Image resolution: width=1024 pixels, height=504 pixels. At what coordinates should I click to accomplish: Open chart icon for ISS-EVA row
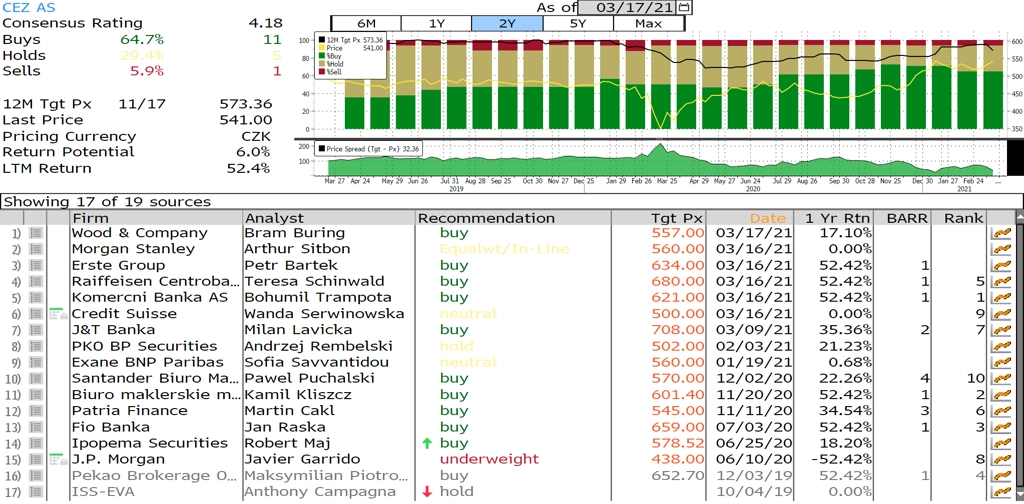pyautogui.click(x=1000, y=492)
